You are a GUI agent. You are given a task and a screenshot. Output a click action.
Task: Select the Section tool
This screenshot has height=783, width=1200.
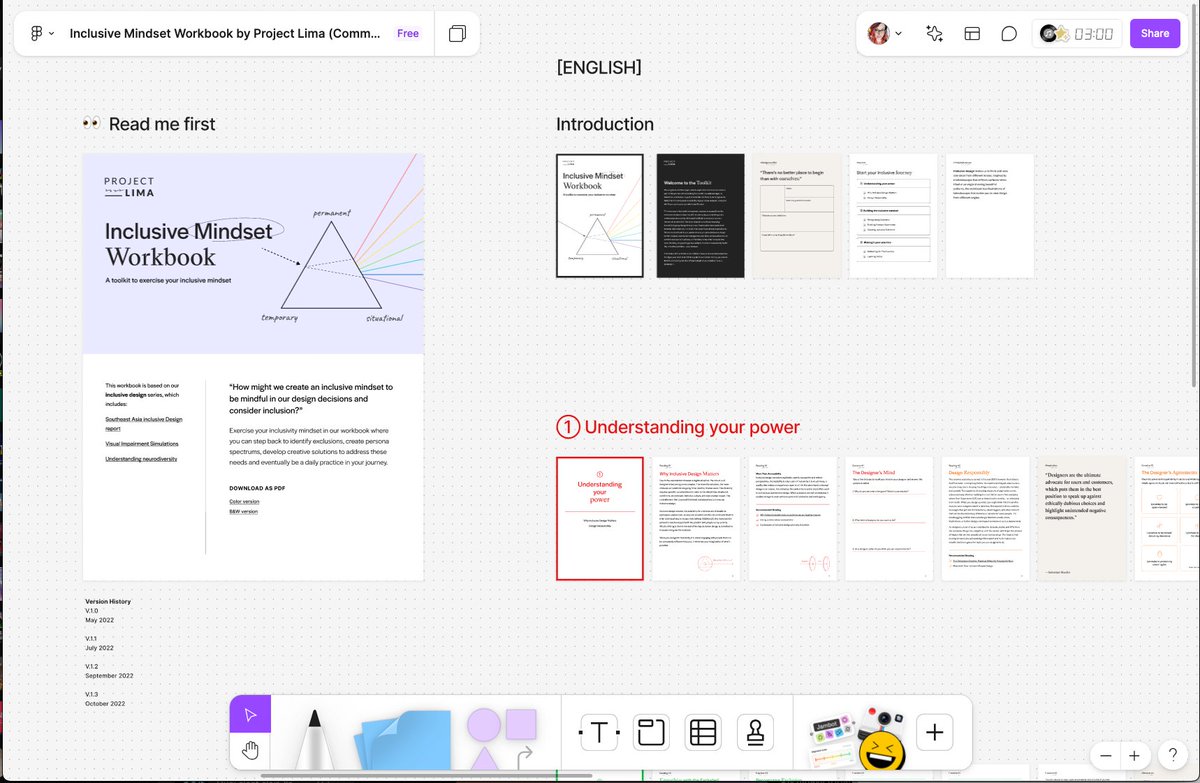click(x=651, y=733)
